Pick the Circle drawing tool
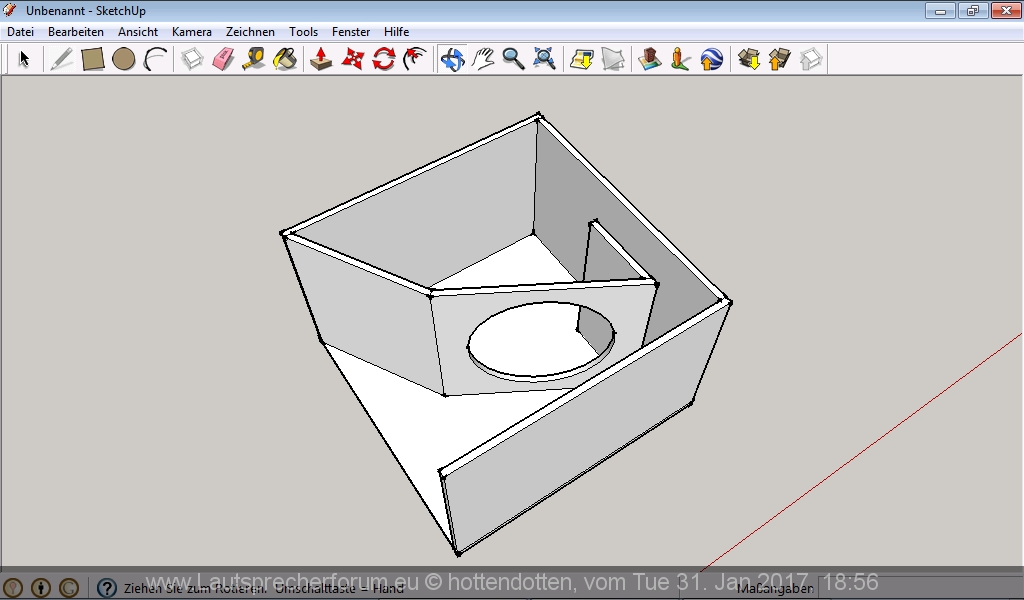The height and width of the screenshot is (600, 1024). 124,59
